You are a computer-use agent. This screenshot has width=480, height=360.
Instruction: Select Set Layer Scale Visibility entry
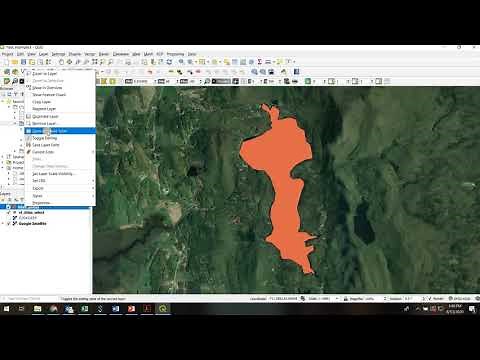(x=60, y=174)
